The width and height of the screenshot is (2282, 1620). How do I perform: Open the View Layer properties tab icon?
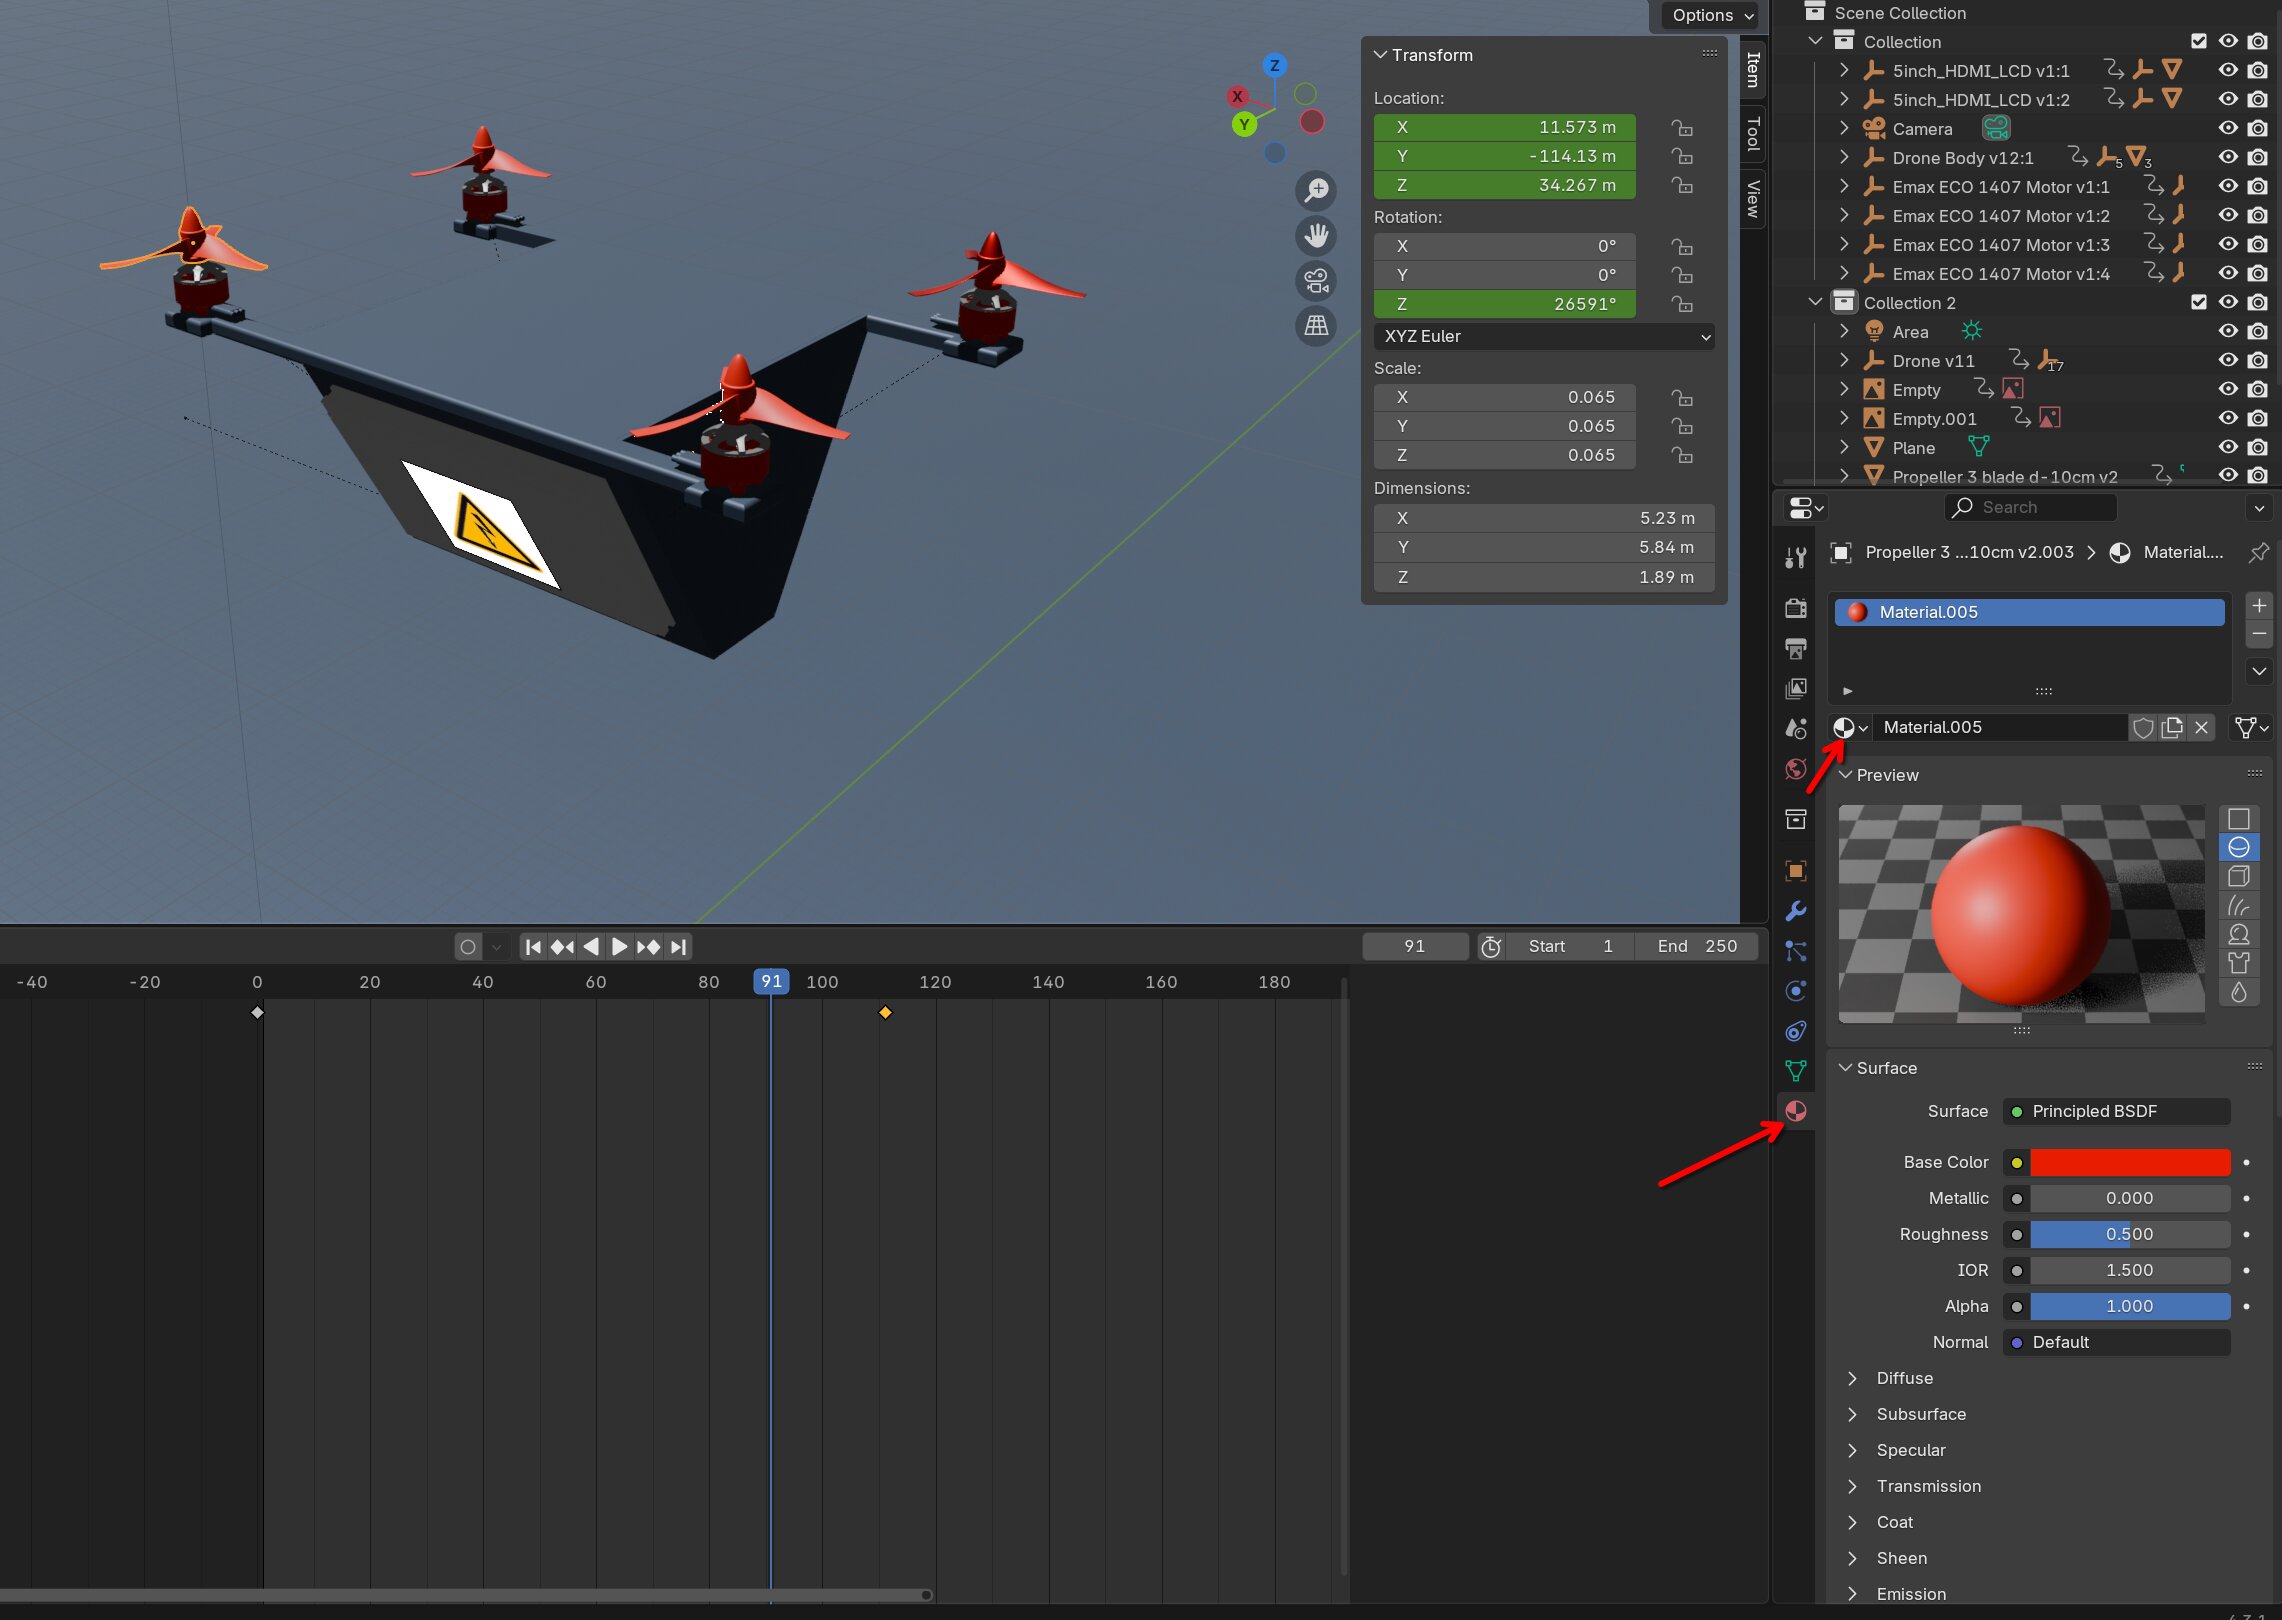pos(1796,688)
